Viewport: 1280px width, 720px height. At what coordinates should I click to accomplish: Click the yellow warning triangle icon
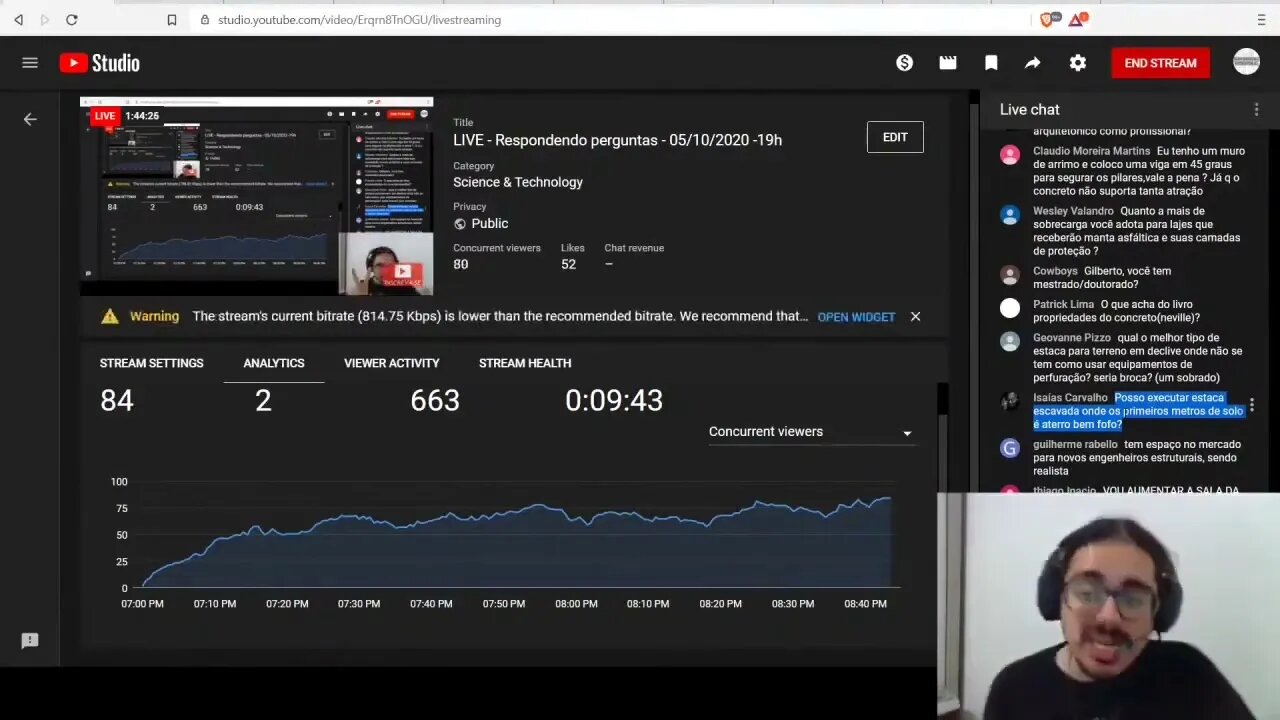(110, 316)
